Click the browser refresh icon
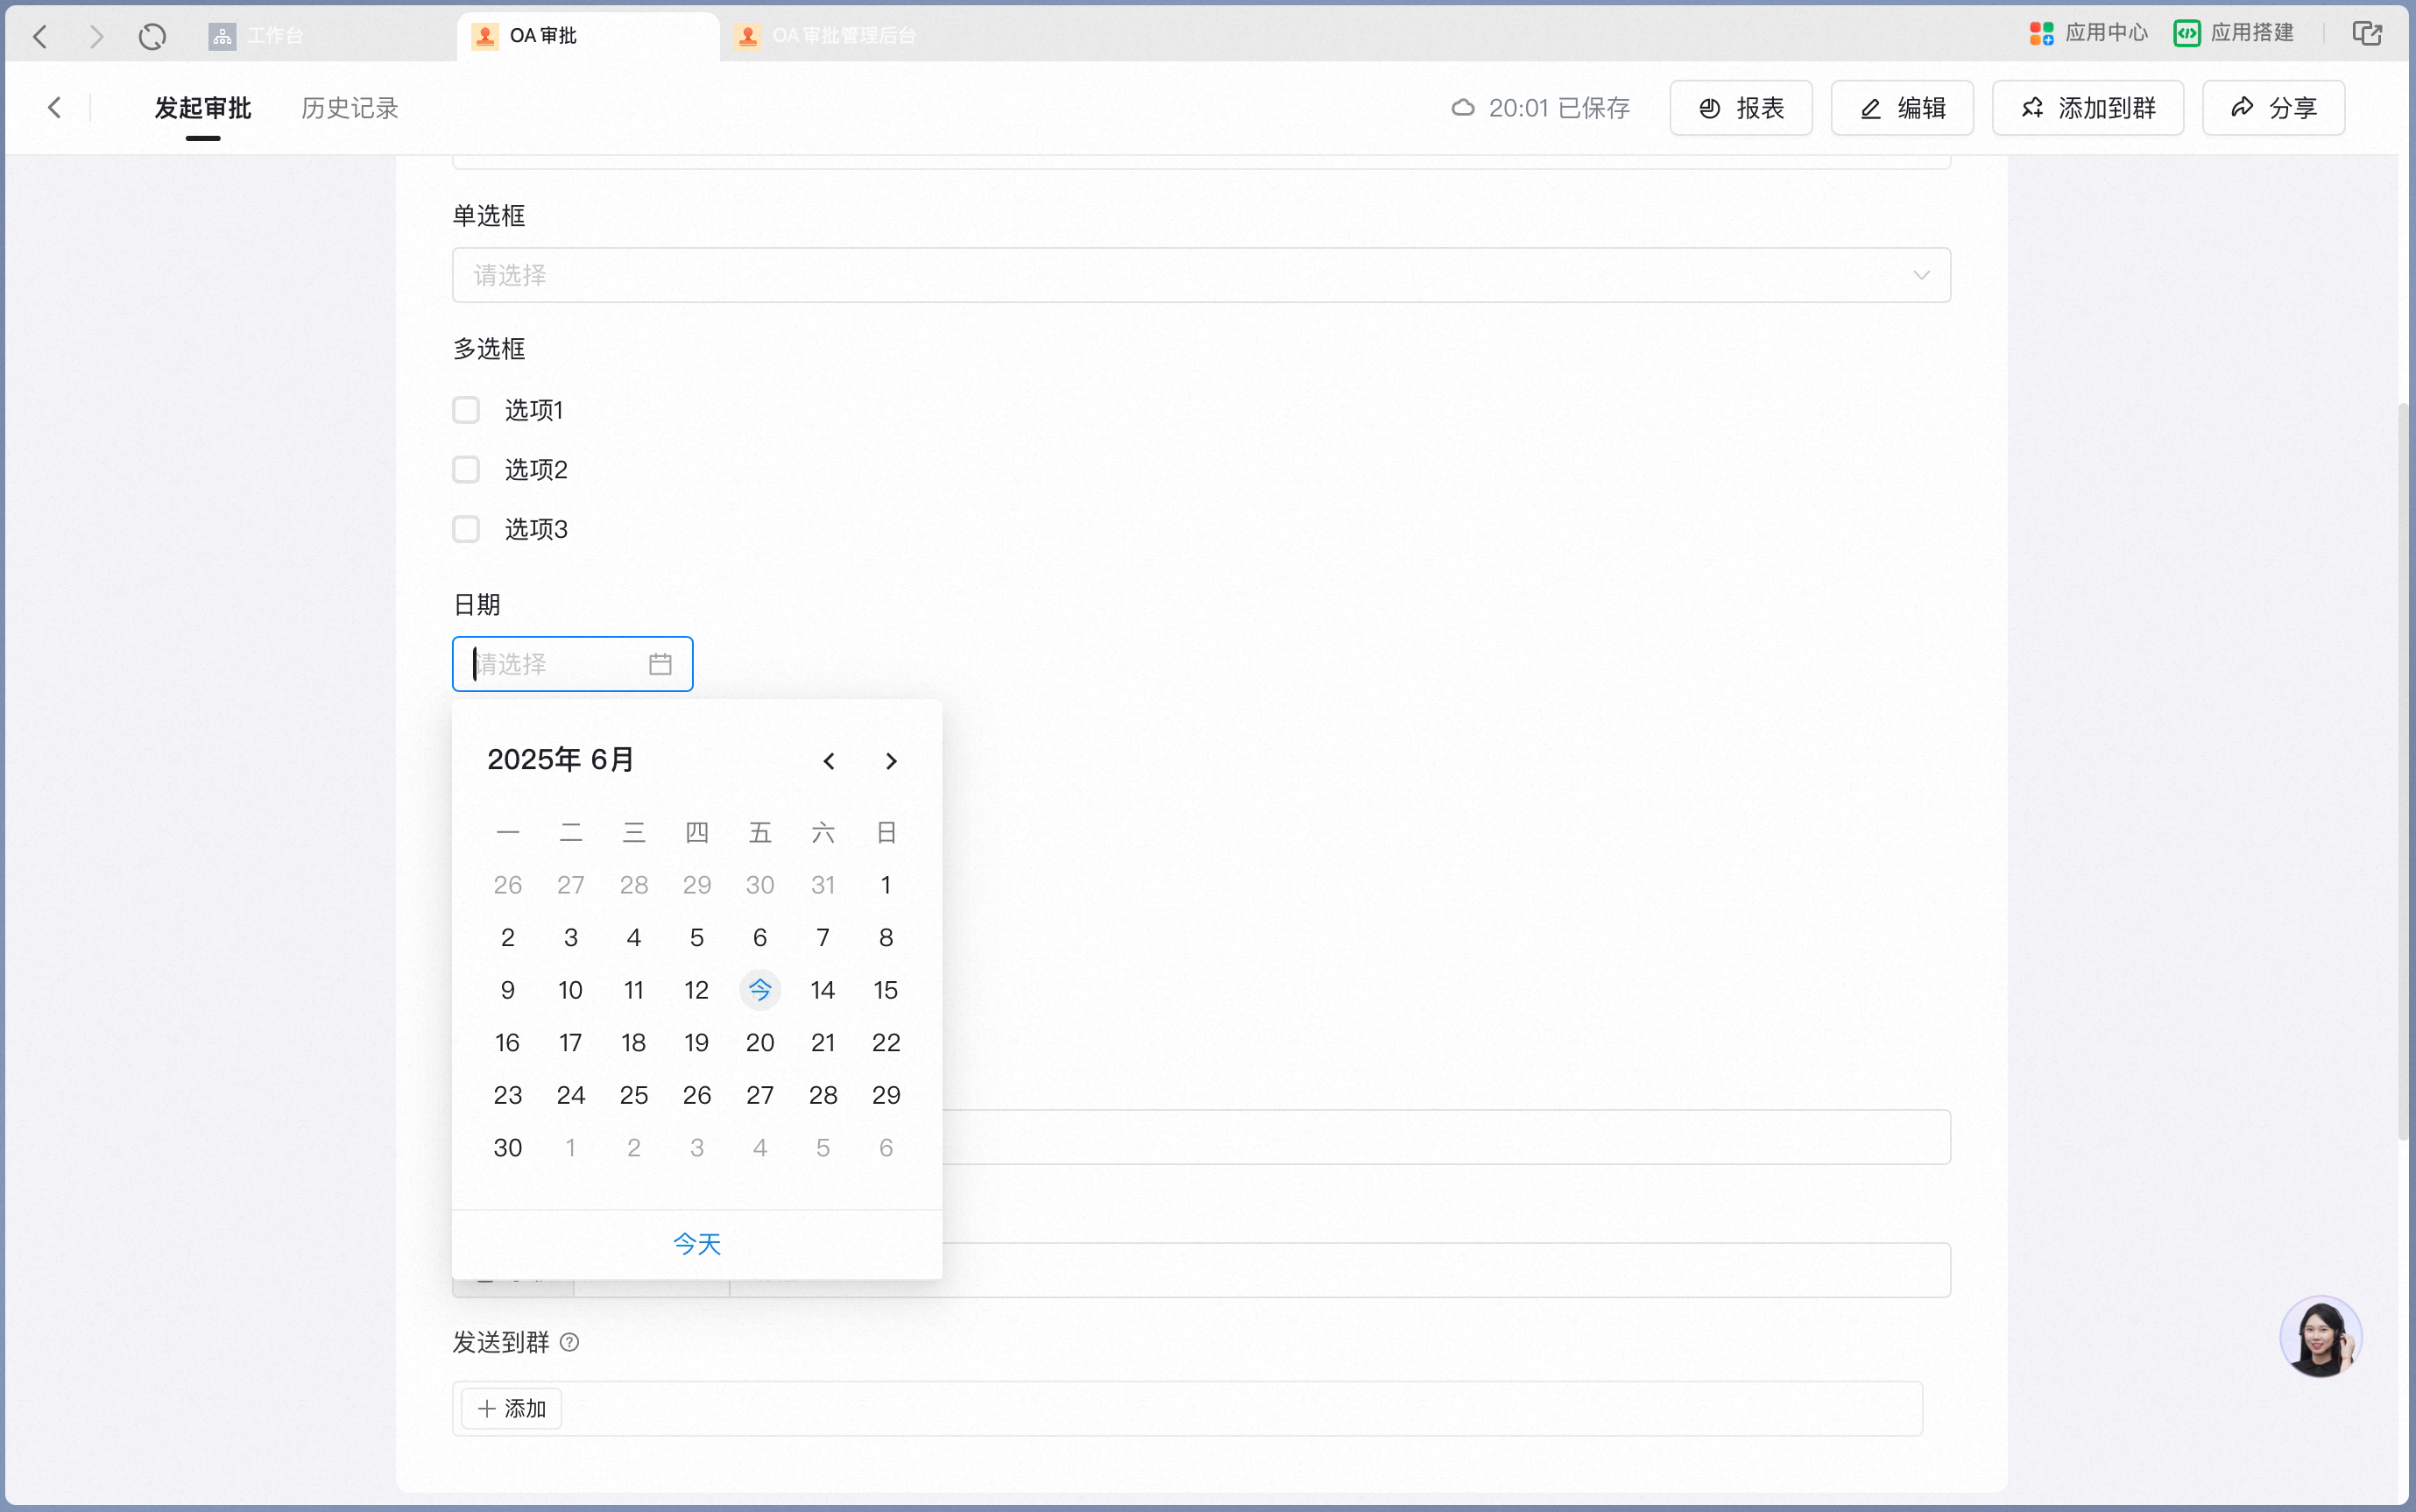Screen dimensions: 2416x1512 [152, 37]
